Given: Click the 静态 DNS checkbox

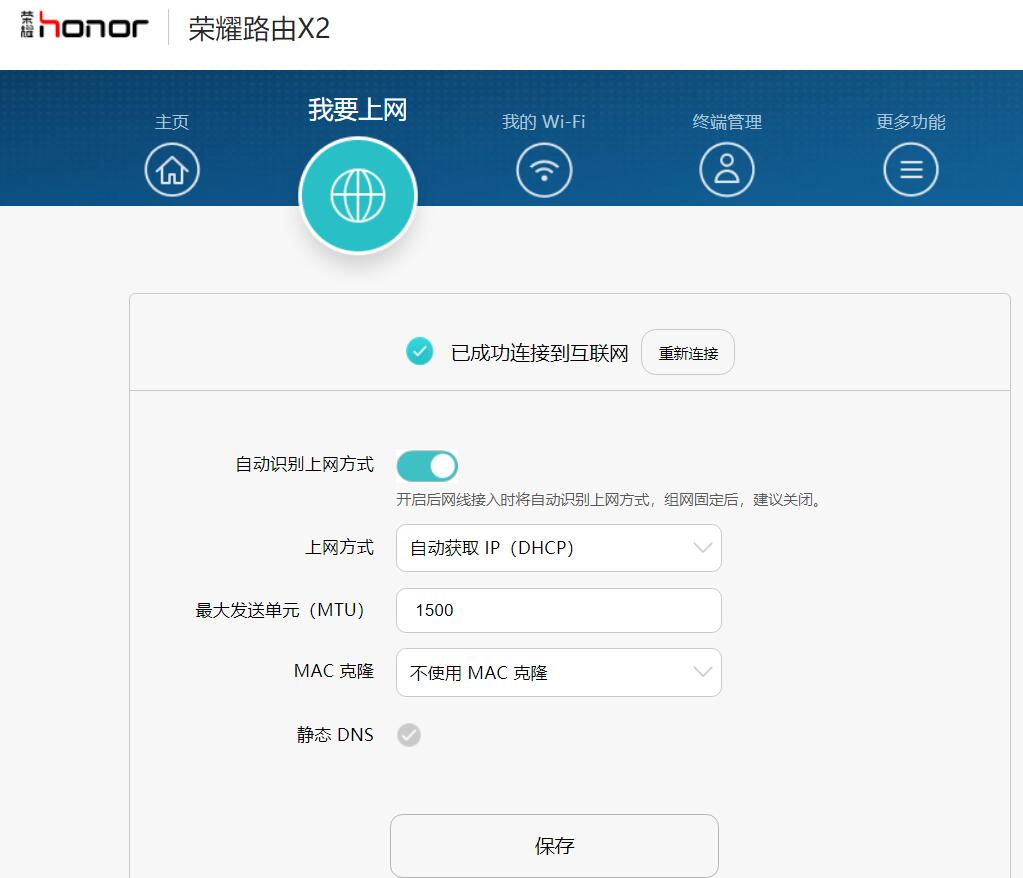Looking at the screenshot, I should click(x=408, y=734).
